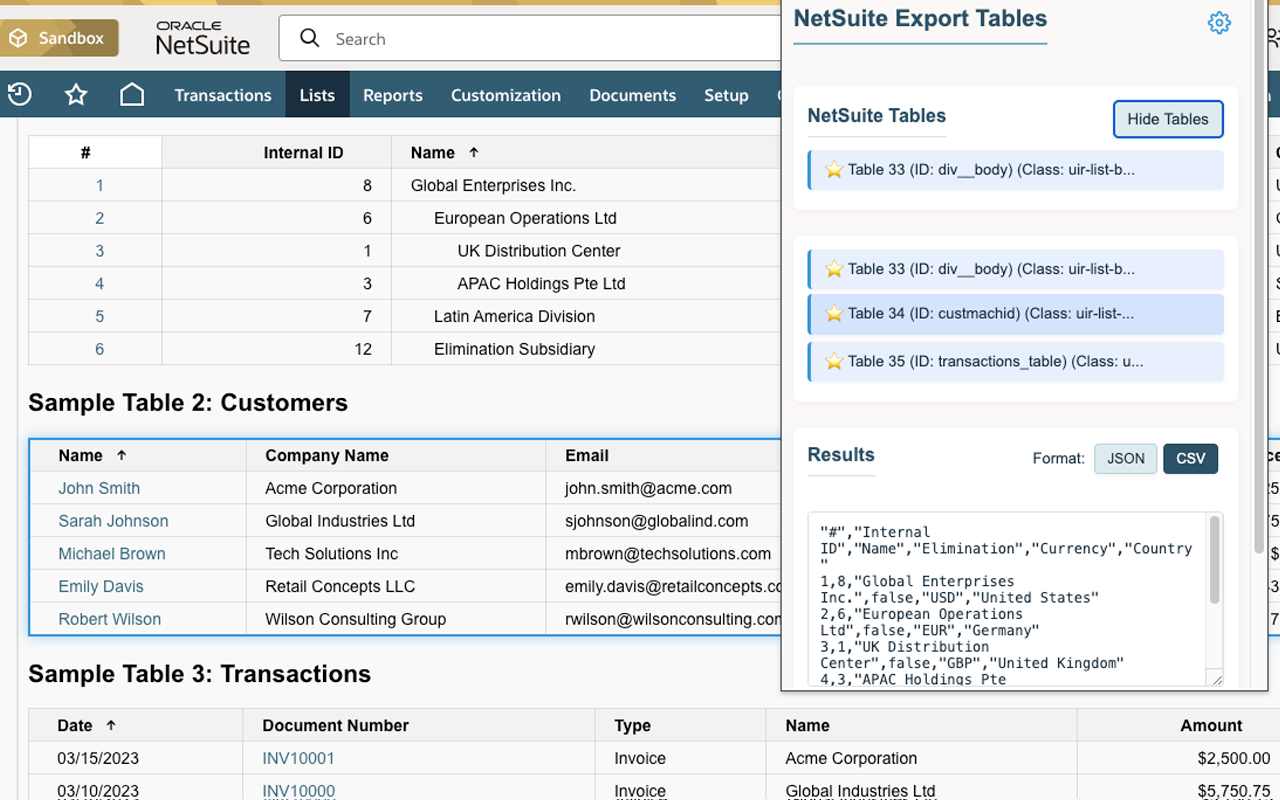Open the Transactions menu

click(223, 95)
